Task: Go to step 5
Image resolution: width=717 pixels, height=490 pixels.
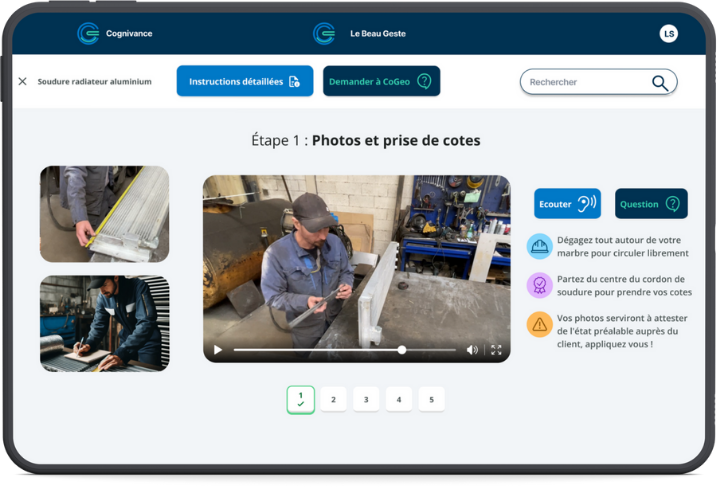Action: [x=431, y=399]
